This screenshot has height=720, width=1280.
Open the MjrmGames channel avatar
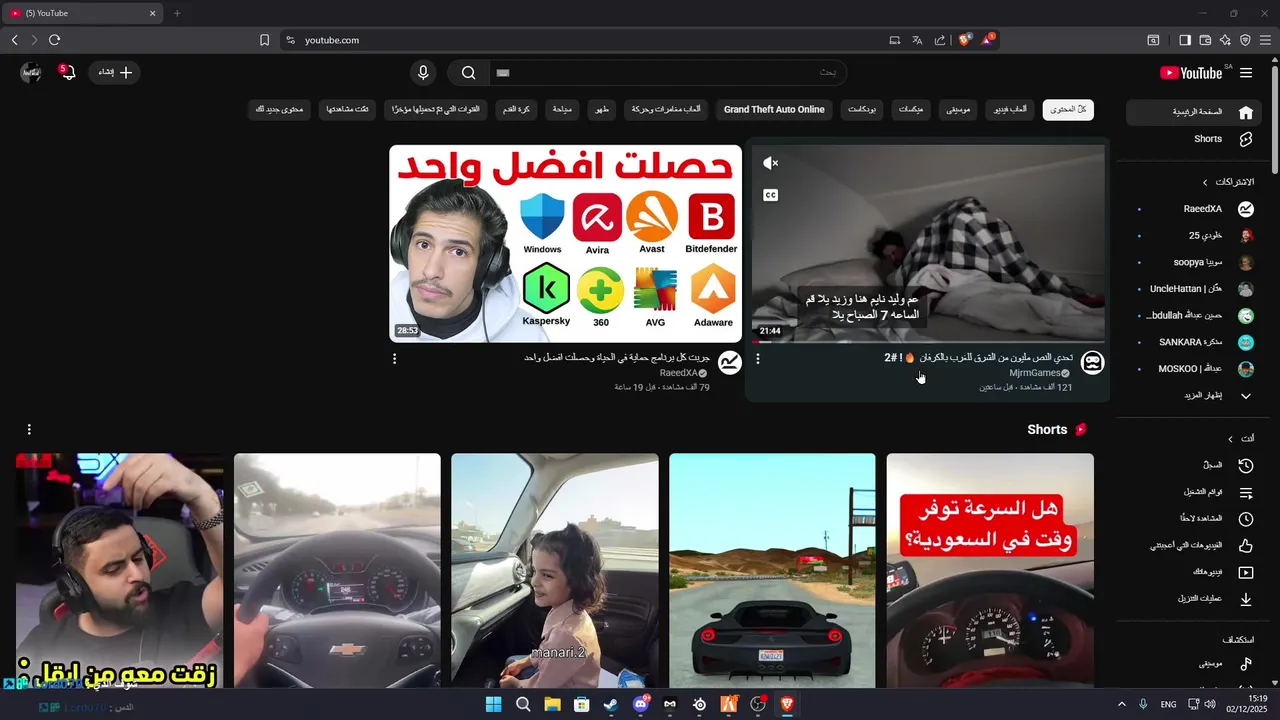coord(1093,362)
